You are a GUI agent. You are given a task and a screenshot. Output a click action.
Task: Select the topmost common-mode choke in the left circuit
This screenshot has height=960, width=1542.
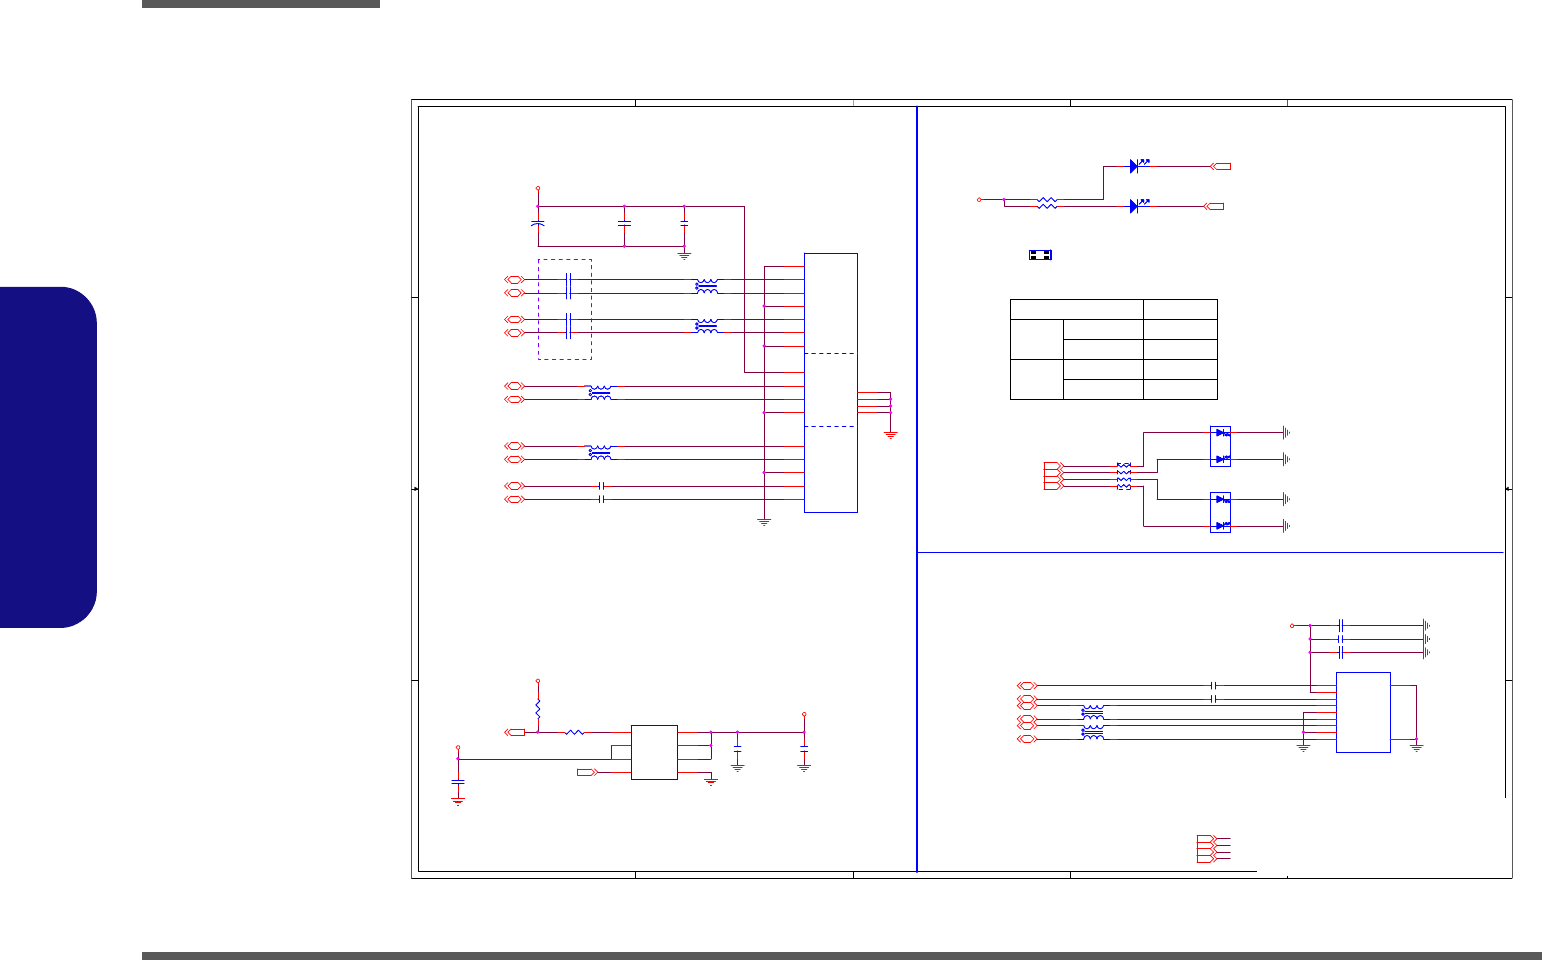coord(707,286)
